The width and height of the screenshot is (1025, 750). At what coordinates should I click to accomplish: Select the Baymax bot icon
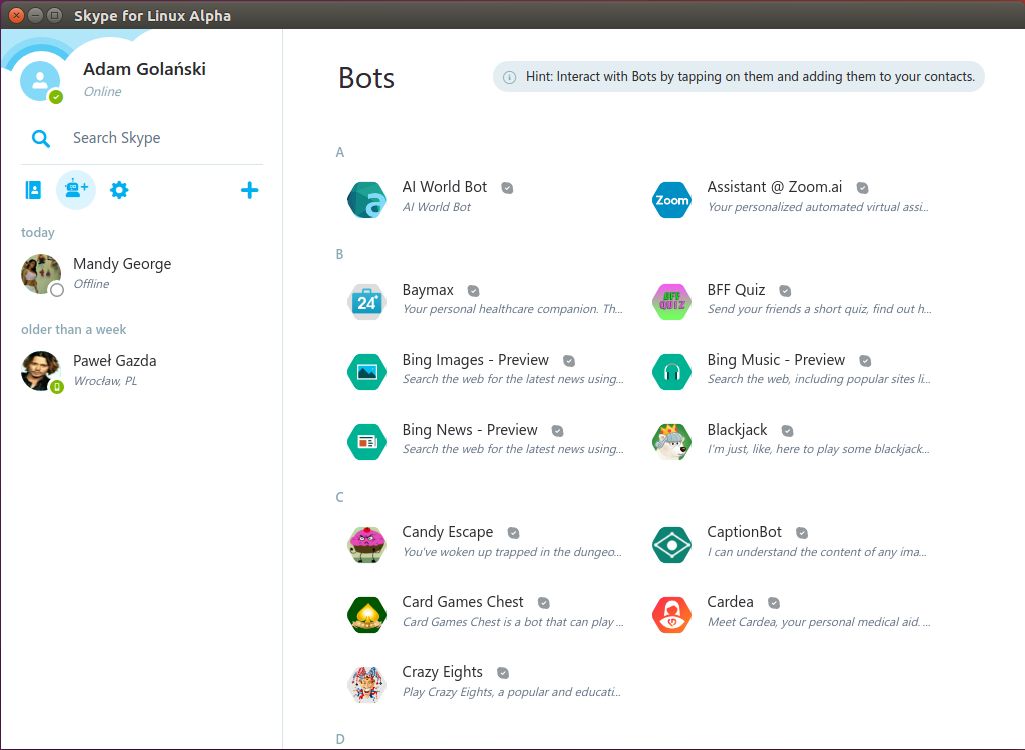pyautogui.click(x=366, y=301)
